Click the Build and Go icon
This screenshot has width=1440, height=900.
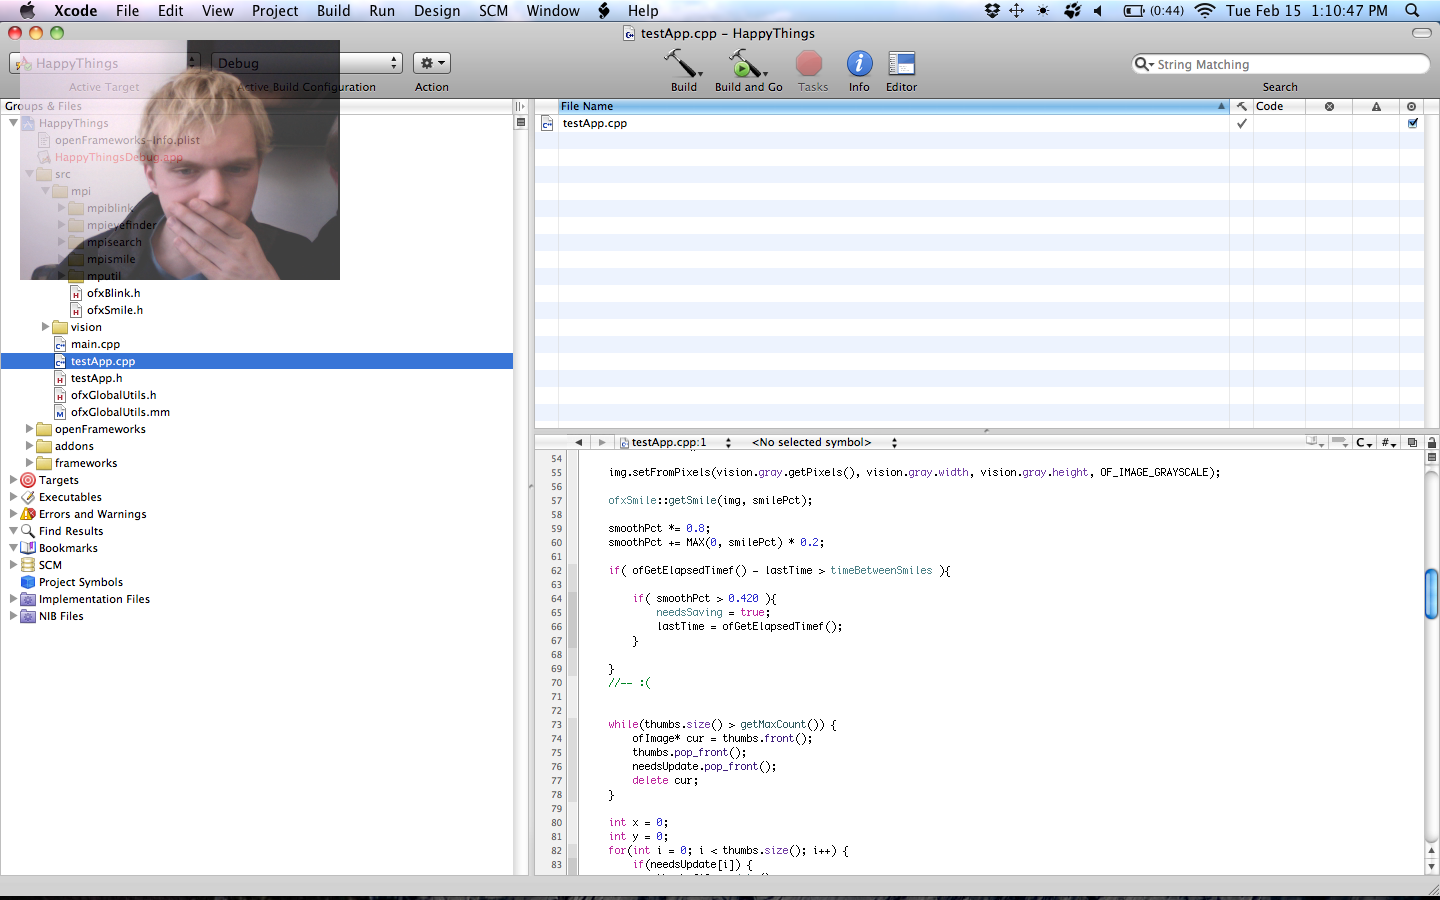[746, 65]
